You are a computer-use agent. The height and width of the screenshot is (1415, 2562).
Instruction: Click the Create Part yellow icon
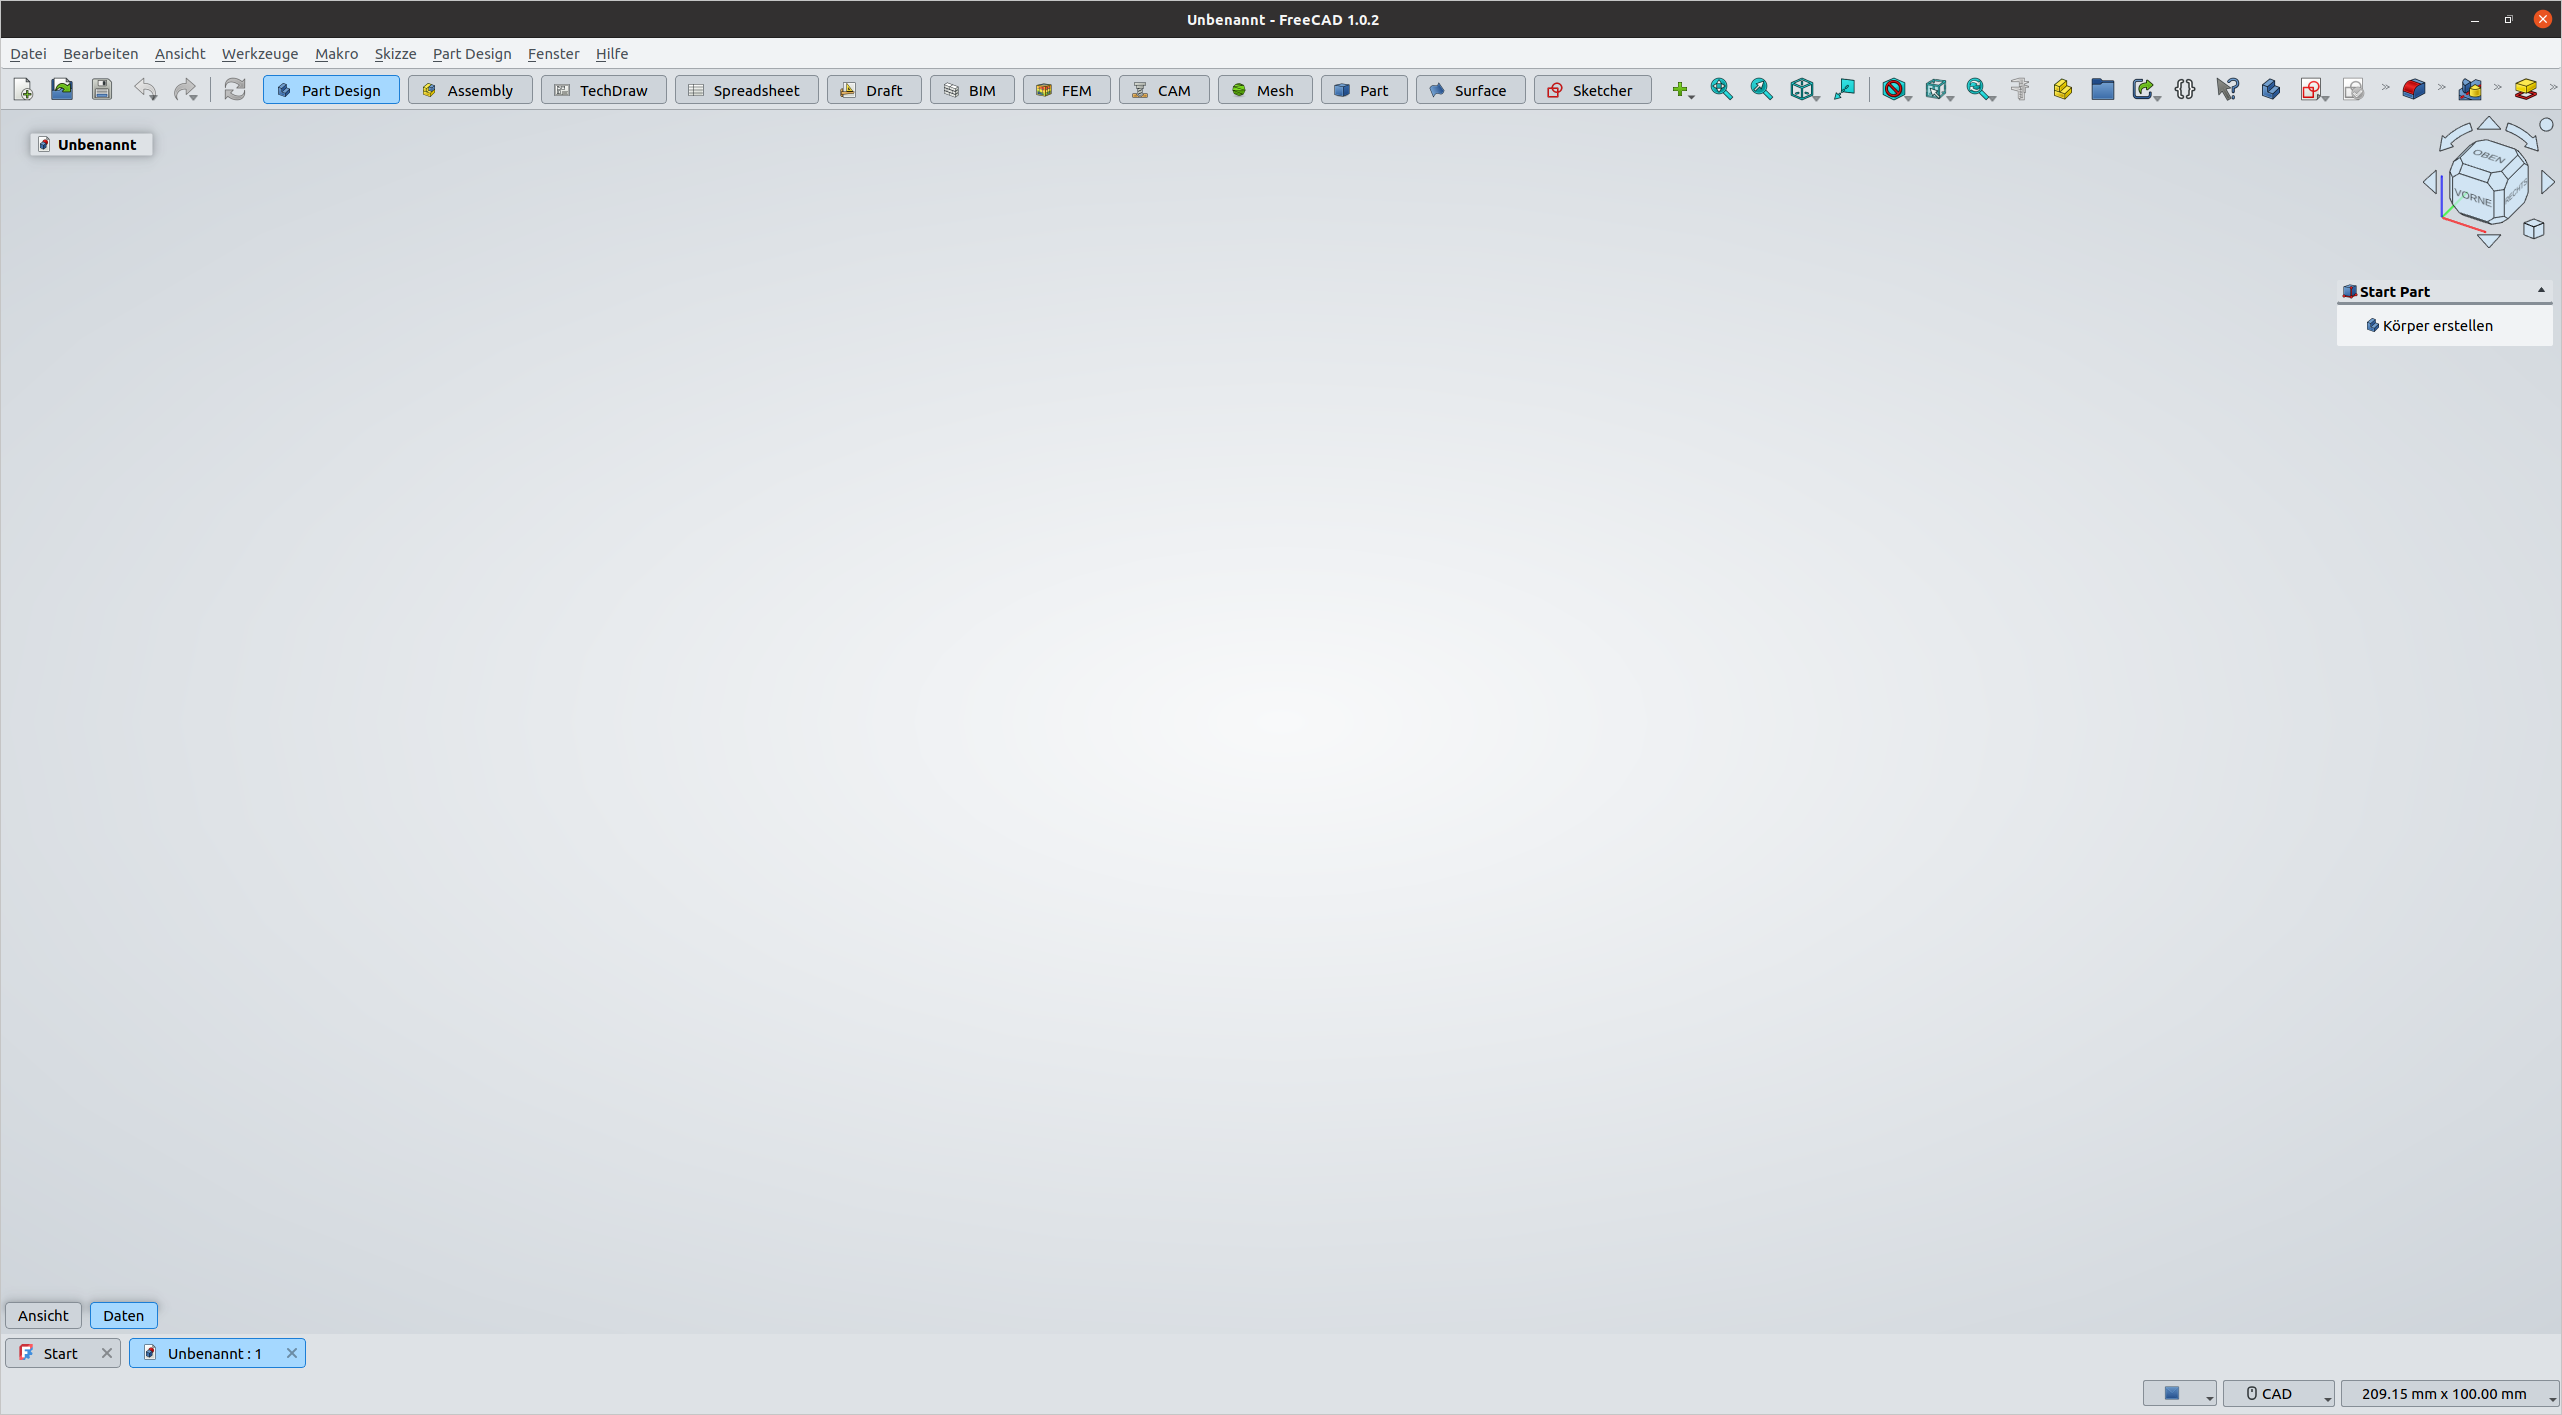pos(2061,89)
